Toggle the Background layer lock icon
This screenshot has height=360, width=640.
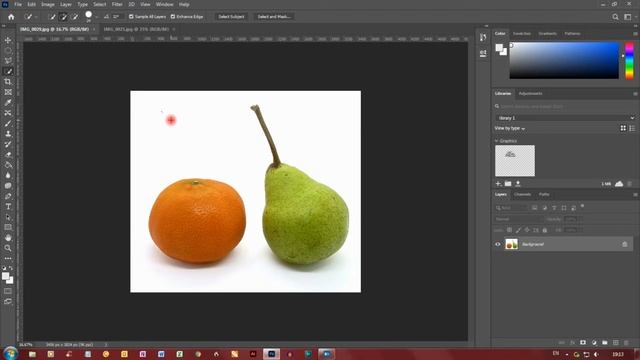(624, 244)
